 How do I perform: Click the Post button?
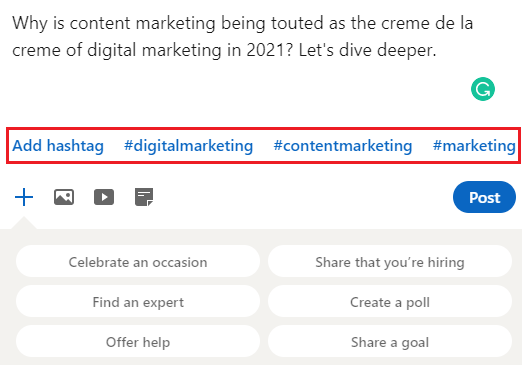(484, 197)
